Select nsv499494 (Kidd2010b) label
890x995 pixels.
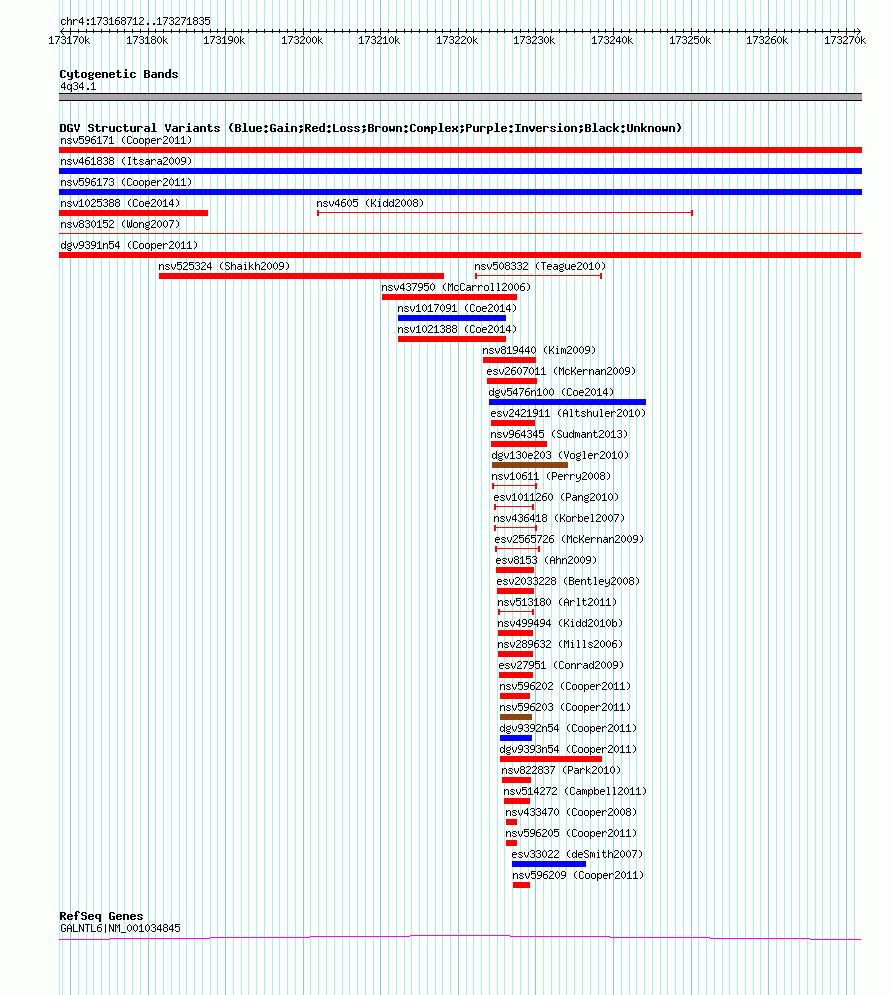tap(560, 622)
